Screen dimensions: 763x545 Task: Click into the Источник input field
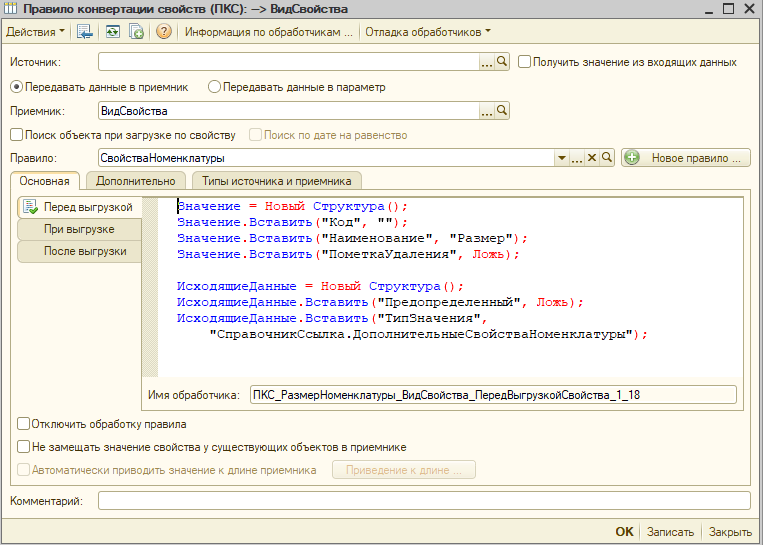click(289, 62)
